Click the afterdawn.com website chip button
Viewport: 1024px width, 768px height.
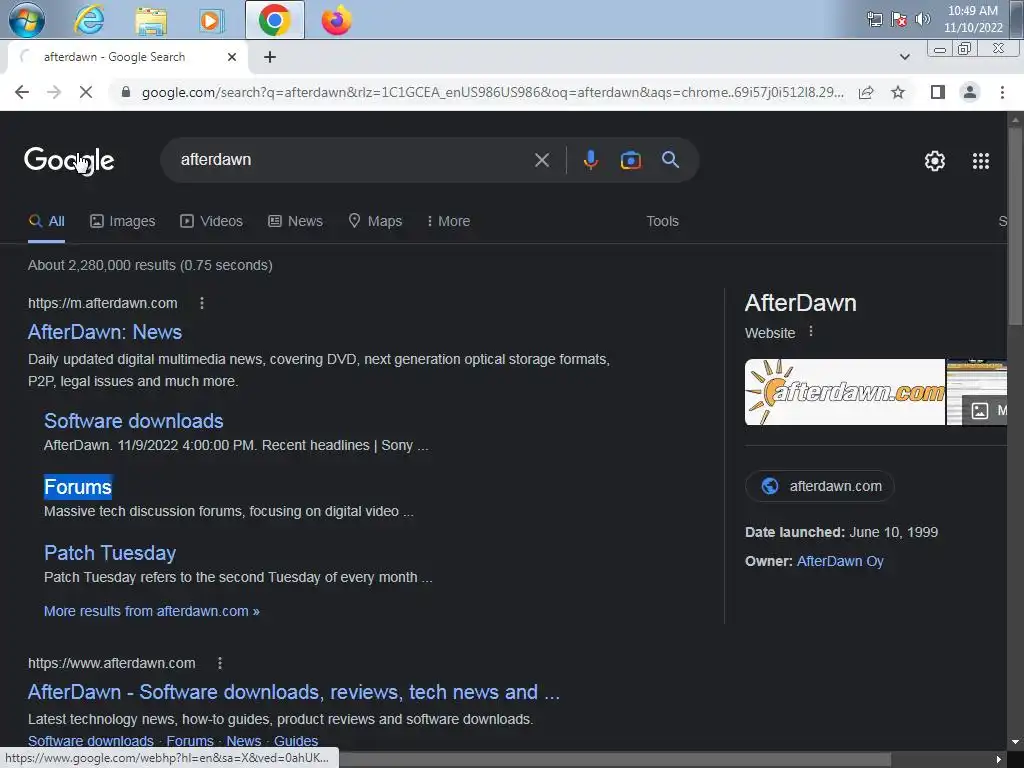click(820, 487)
